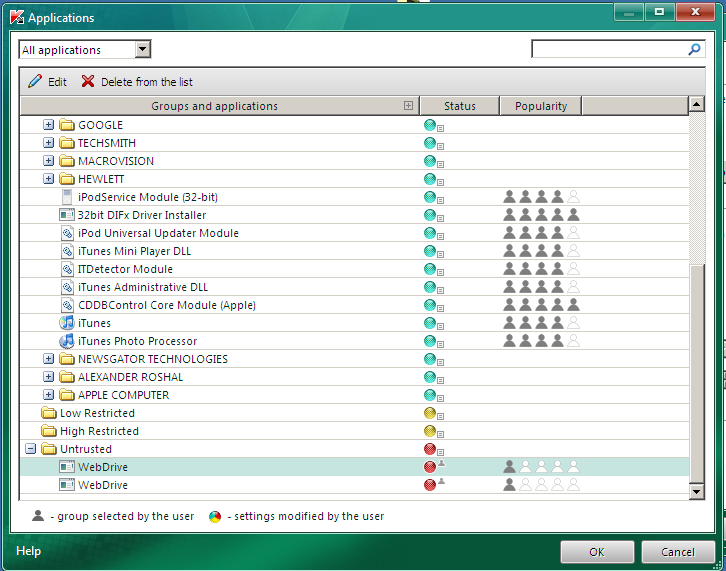
Task: Collapse the Untrusted group
Action: pos(31,449)
